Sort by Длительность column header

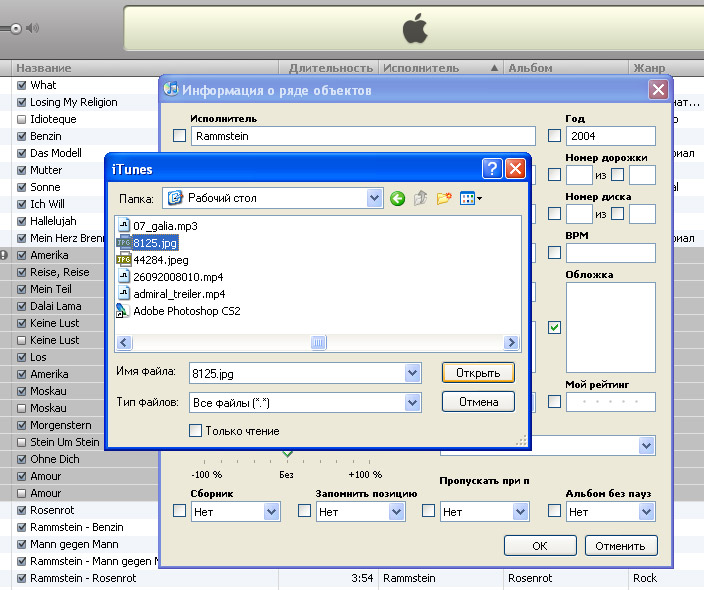coord(330,68)
